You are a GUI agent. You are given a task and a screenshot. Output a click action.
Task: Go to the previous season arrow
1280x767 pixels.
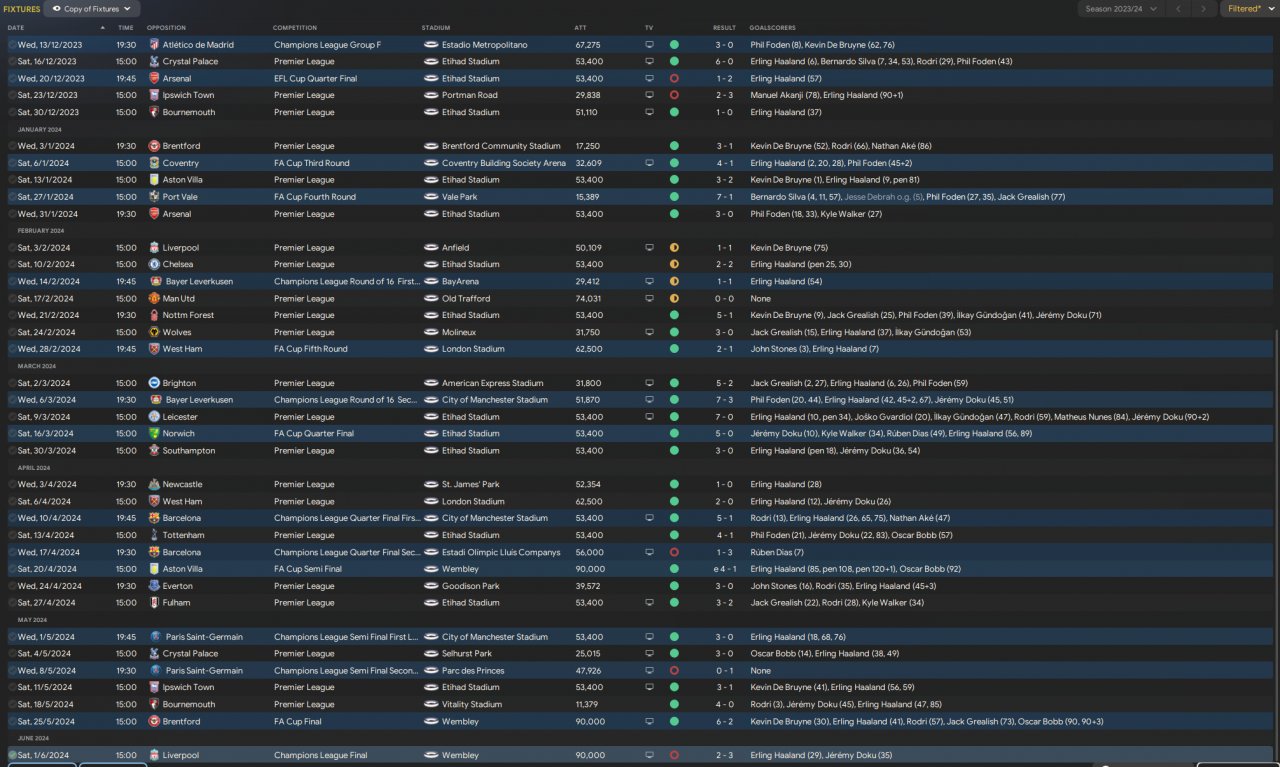pos(1178,9)
